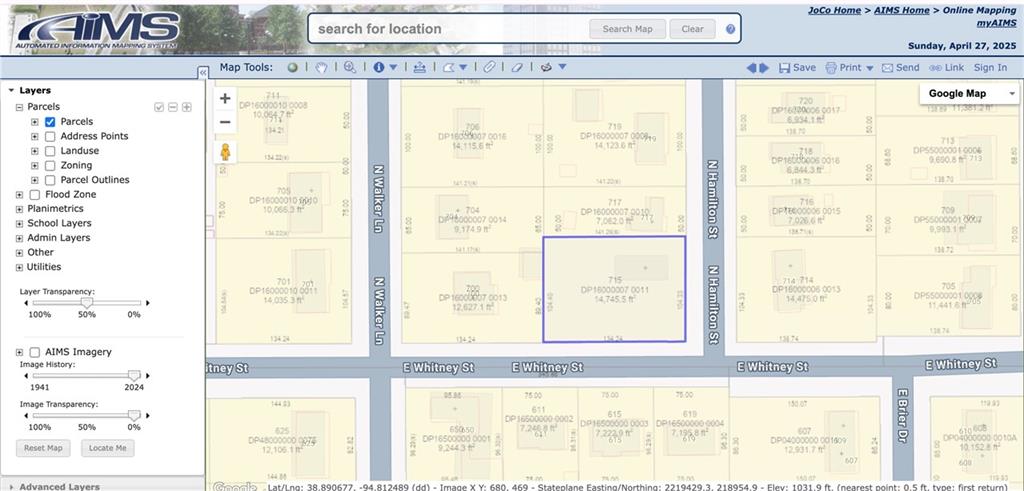Open the Advanced Layers section
The height and width of the screenshot is (491, 1024).
(59, 486)
